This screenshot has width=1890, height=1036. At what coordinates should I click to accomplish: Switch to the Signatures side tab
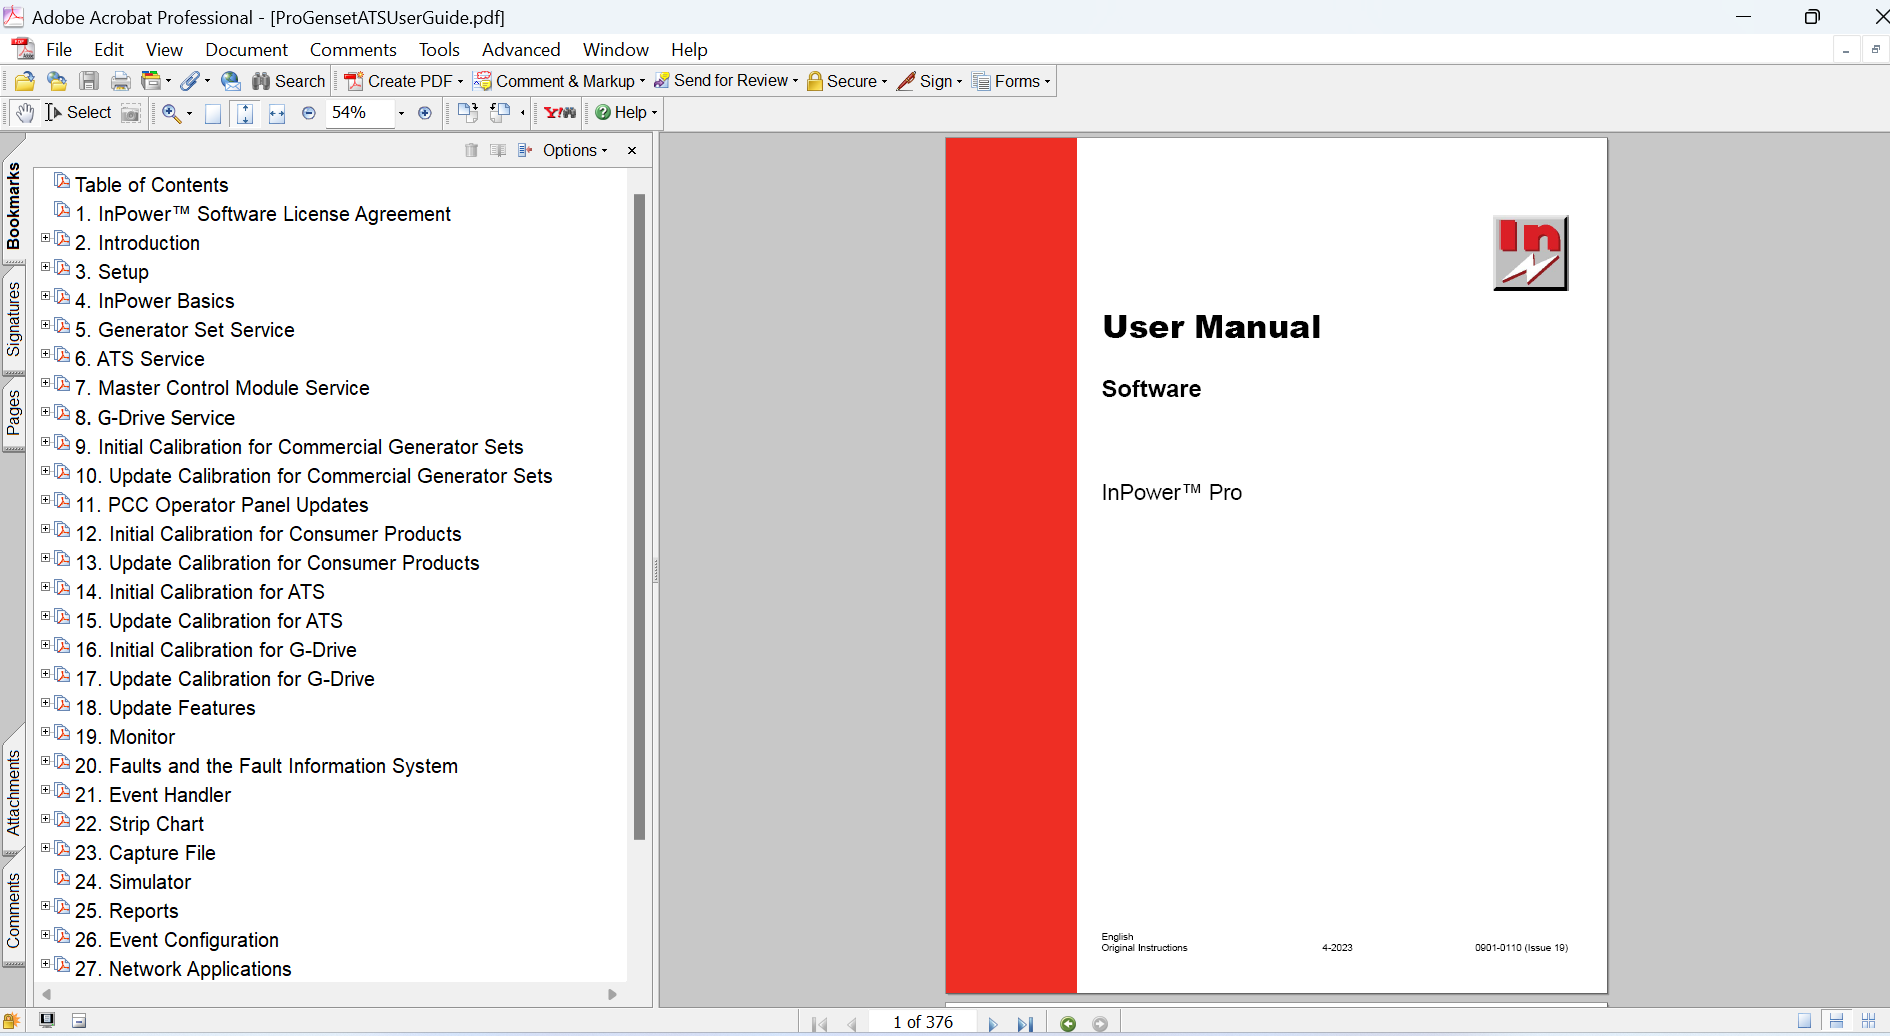coord(13,319)
